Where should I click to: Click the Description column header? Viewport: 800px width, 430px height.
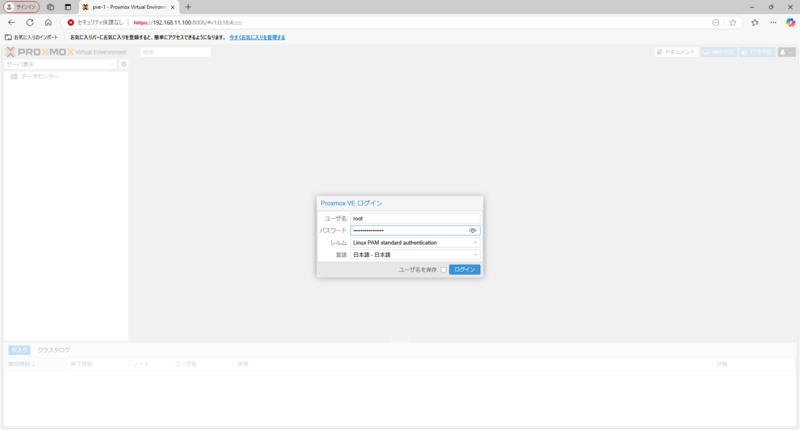pos(472,364)
